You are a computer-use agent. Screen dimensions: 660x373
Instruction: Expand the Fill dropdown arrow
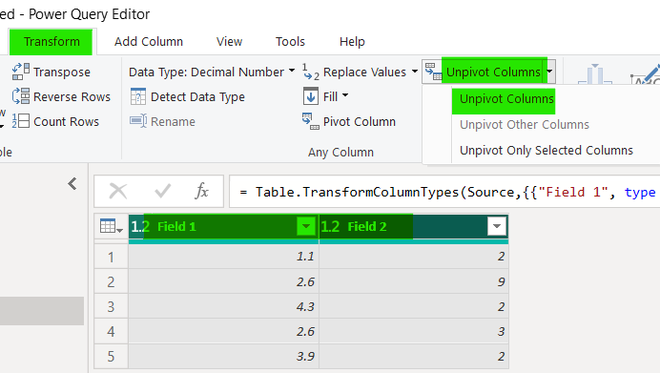tap(345, 96)
